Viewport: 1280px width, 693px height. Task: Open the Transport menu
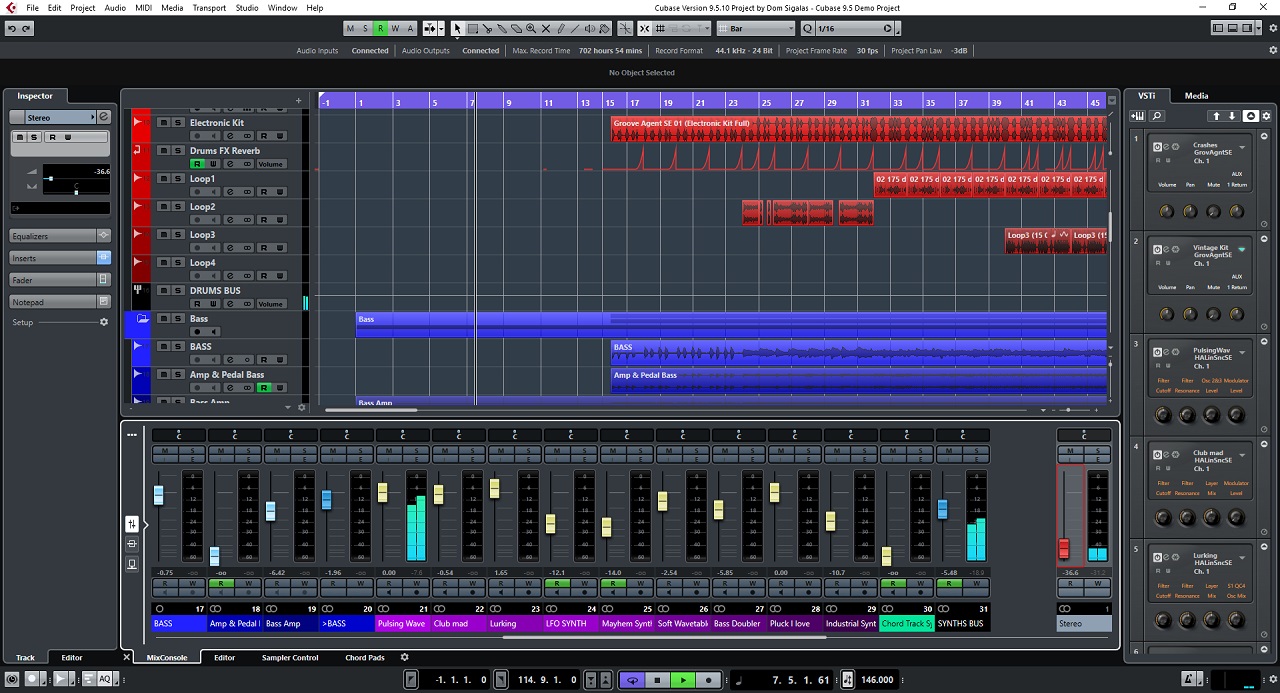point(208,8)
